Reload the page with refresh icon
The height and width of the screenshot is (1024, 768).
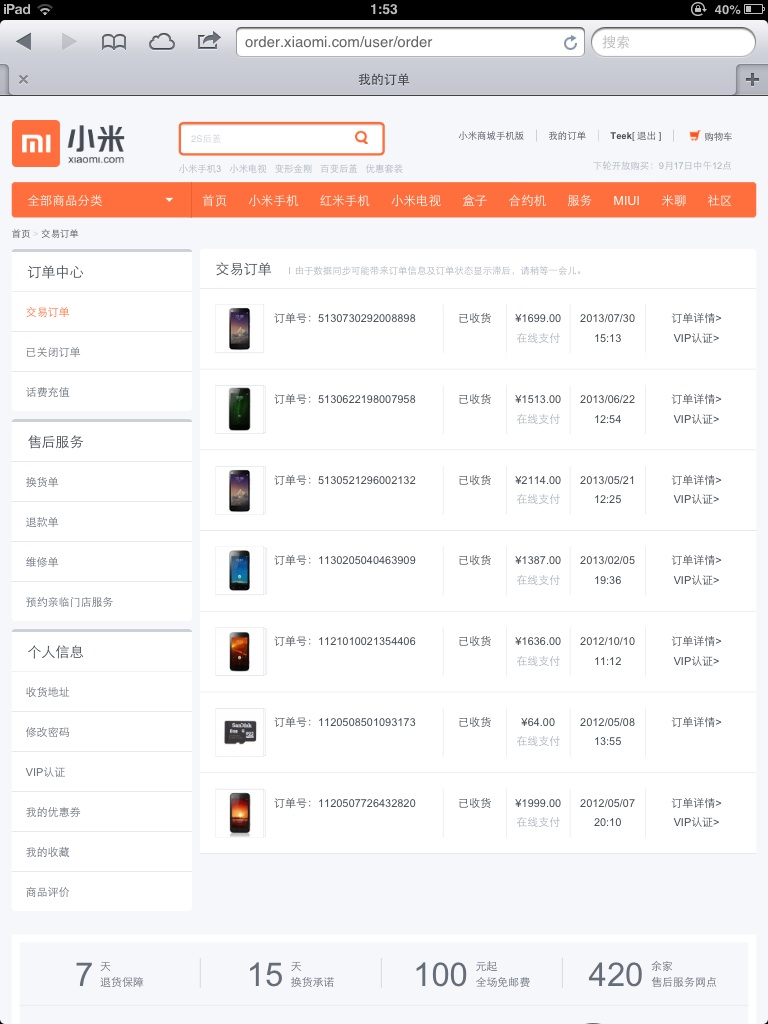coord(570,42)
